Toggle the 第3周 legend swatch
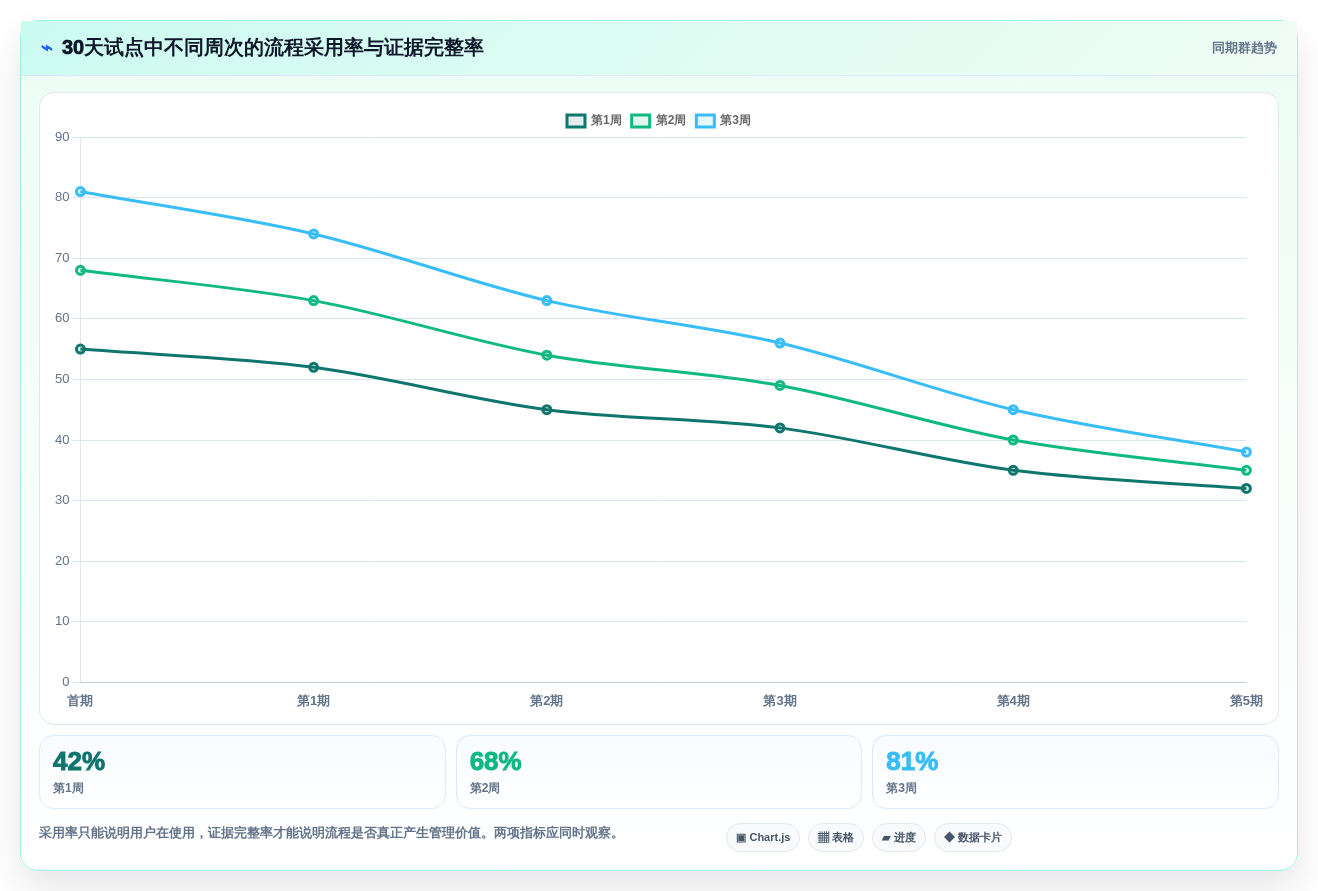The image size is (1318, 891). pos(705,121)
